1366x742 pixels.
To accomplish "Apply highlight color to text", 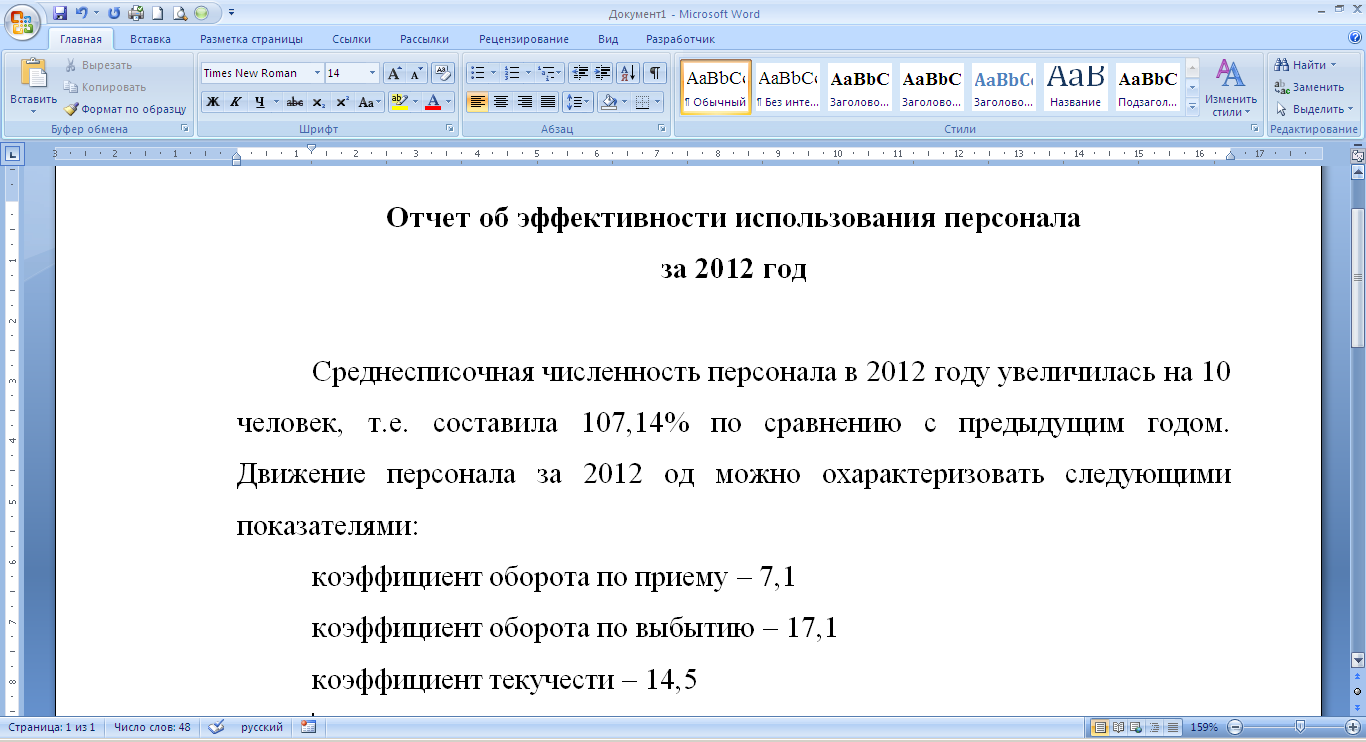I will pyautogui.click(x=399, y=102).
